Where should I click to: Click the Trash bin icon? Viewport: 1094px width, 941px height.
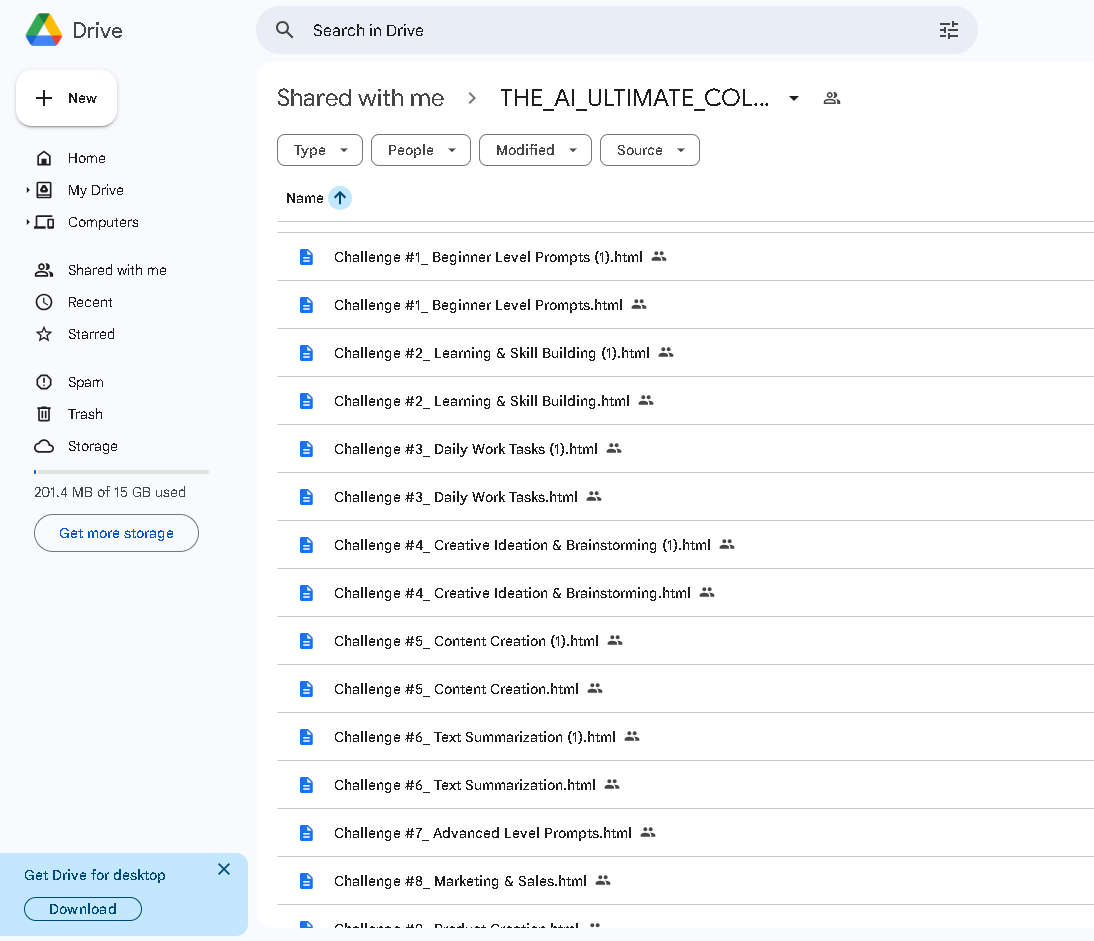pyautogui.click(x=44, y=414)
